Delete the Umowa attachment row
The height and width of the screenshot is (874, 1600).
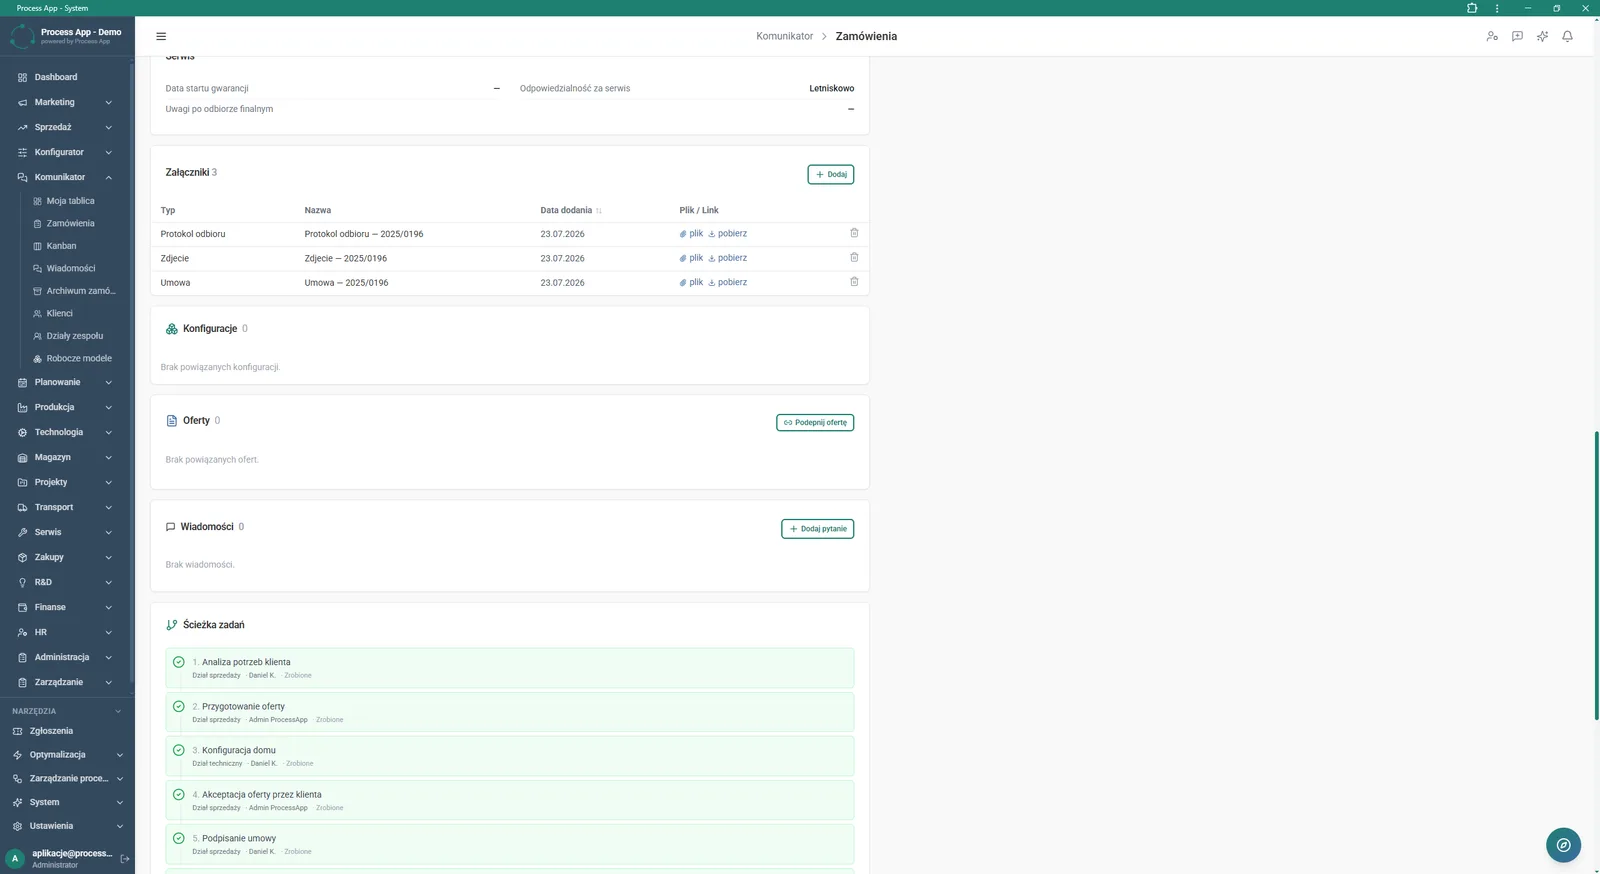[x=854, y=281]
